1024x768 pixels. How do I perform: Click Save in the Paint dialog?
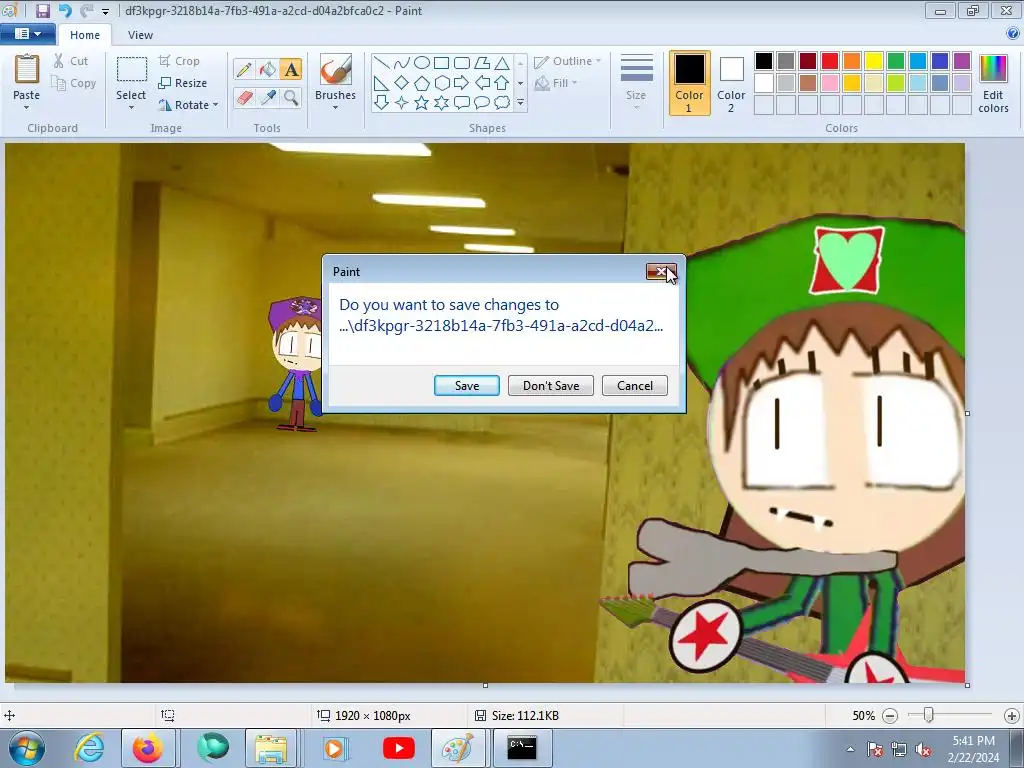[x=467, y=385]
